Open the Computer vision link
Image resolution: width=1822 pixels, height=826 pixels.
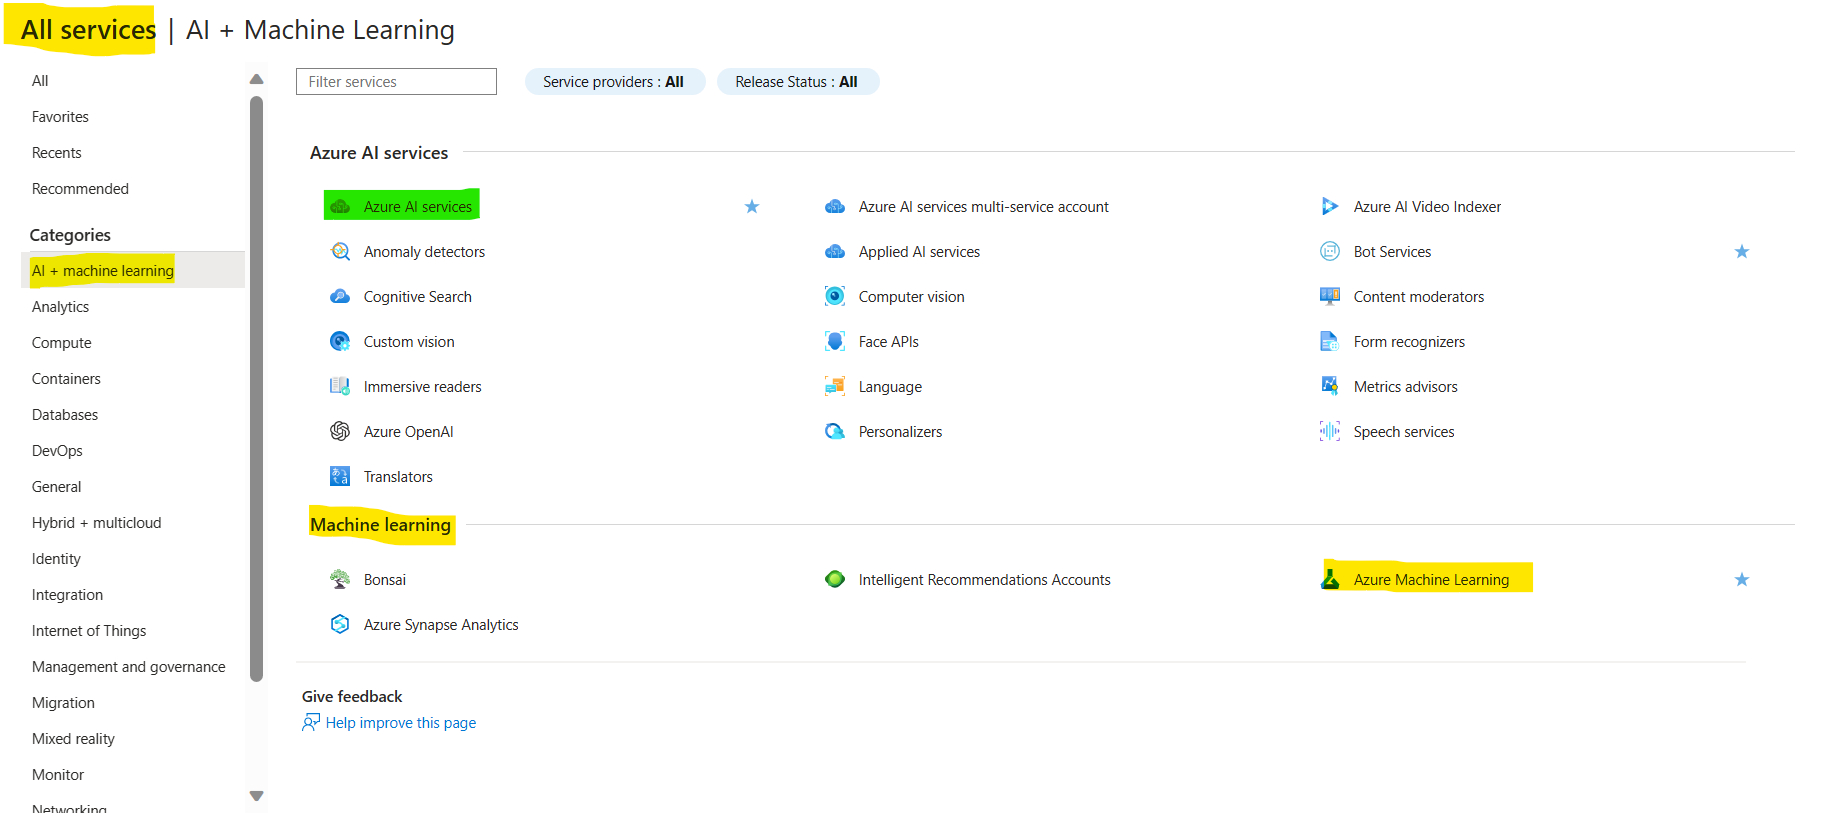tap(911, 297)
